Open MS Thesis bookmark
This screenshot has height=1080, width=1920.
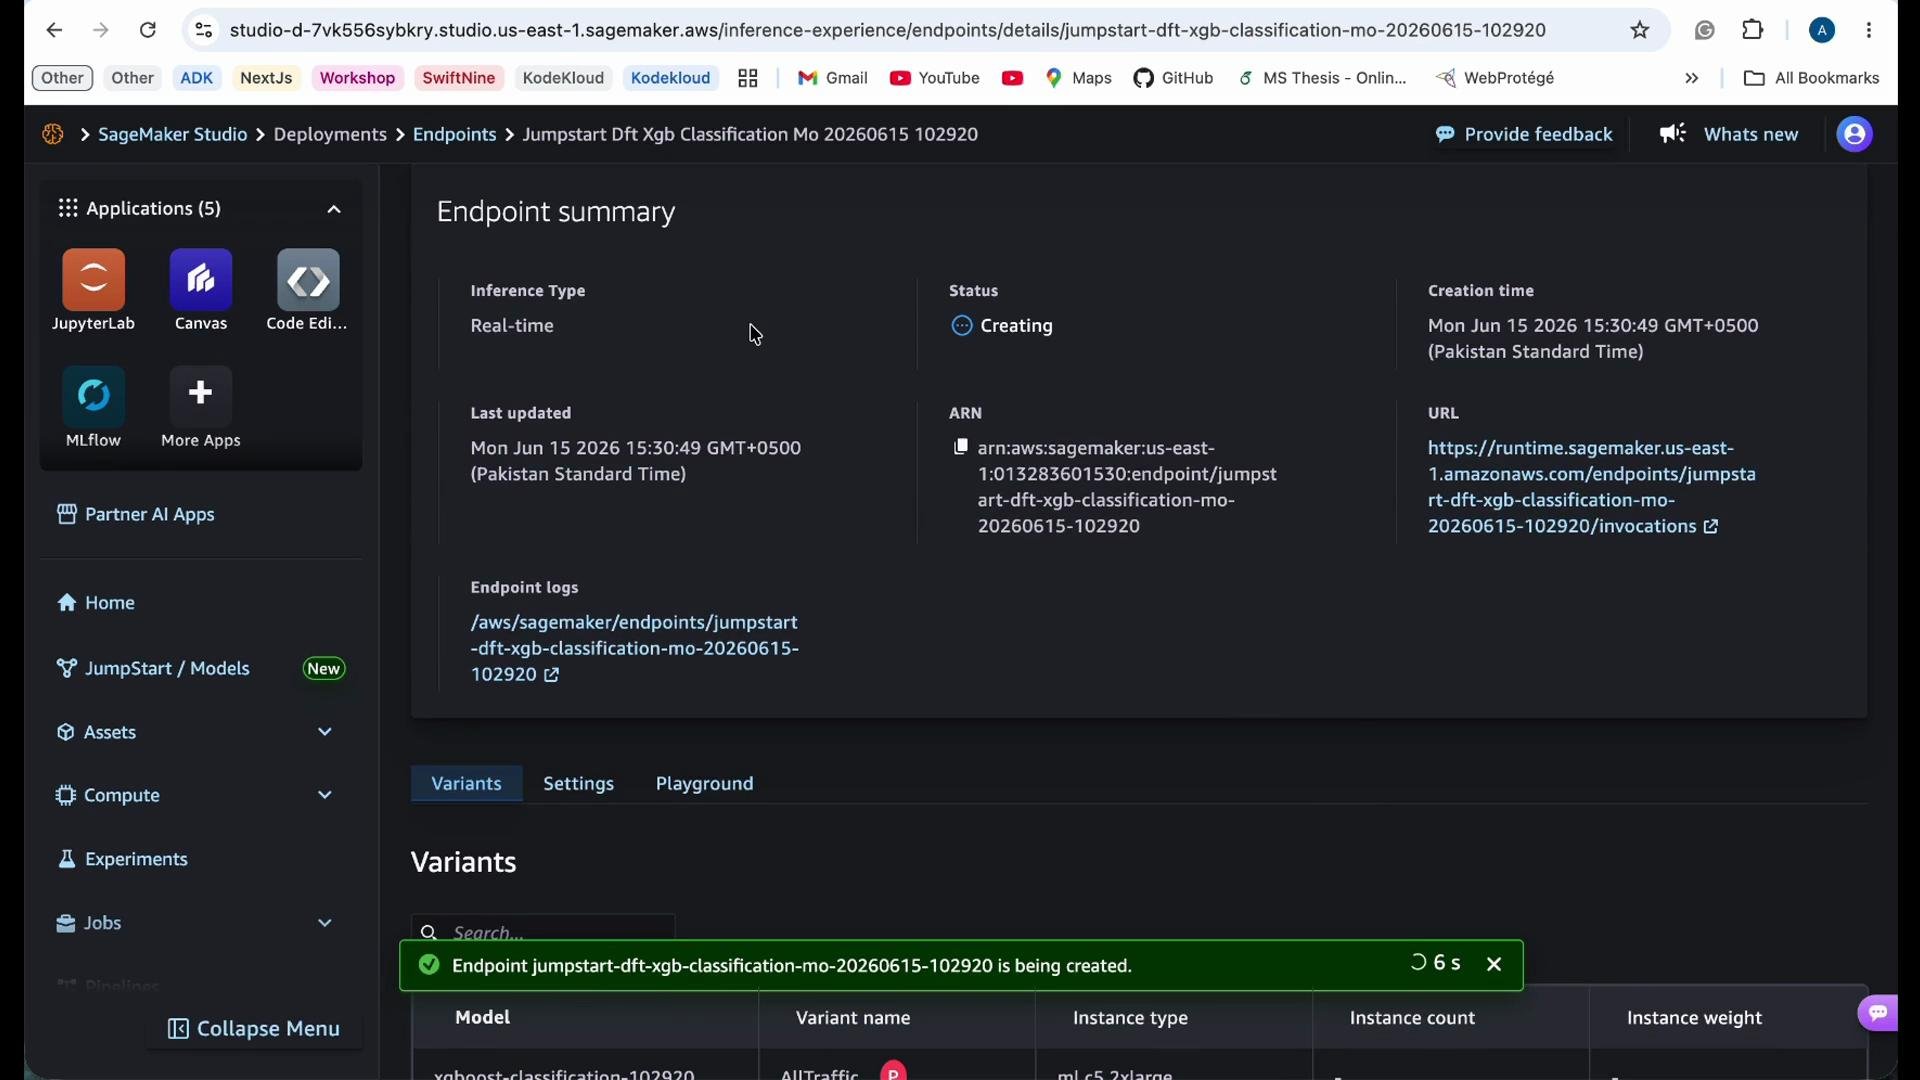click(x=1322, y=78)
